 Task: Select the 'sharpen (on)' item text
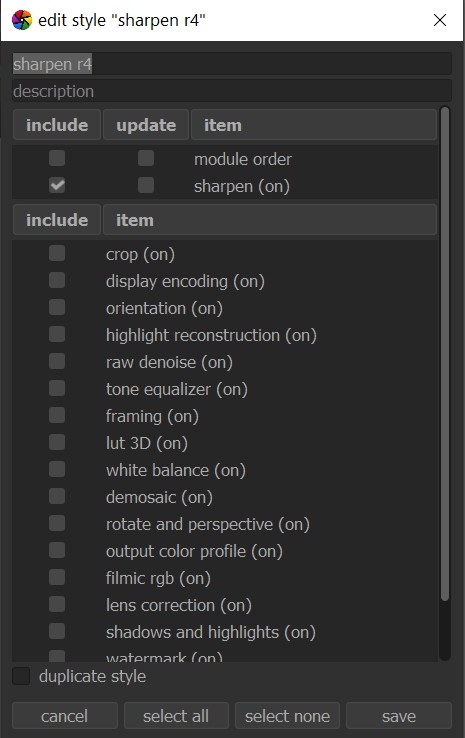click(242, 186)
